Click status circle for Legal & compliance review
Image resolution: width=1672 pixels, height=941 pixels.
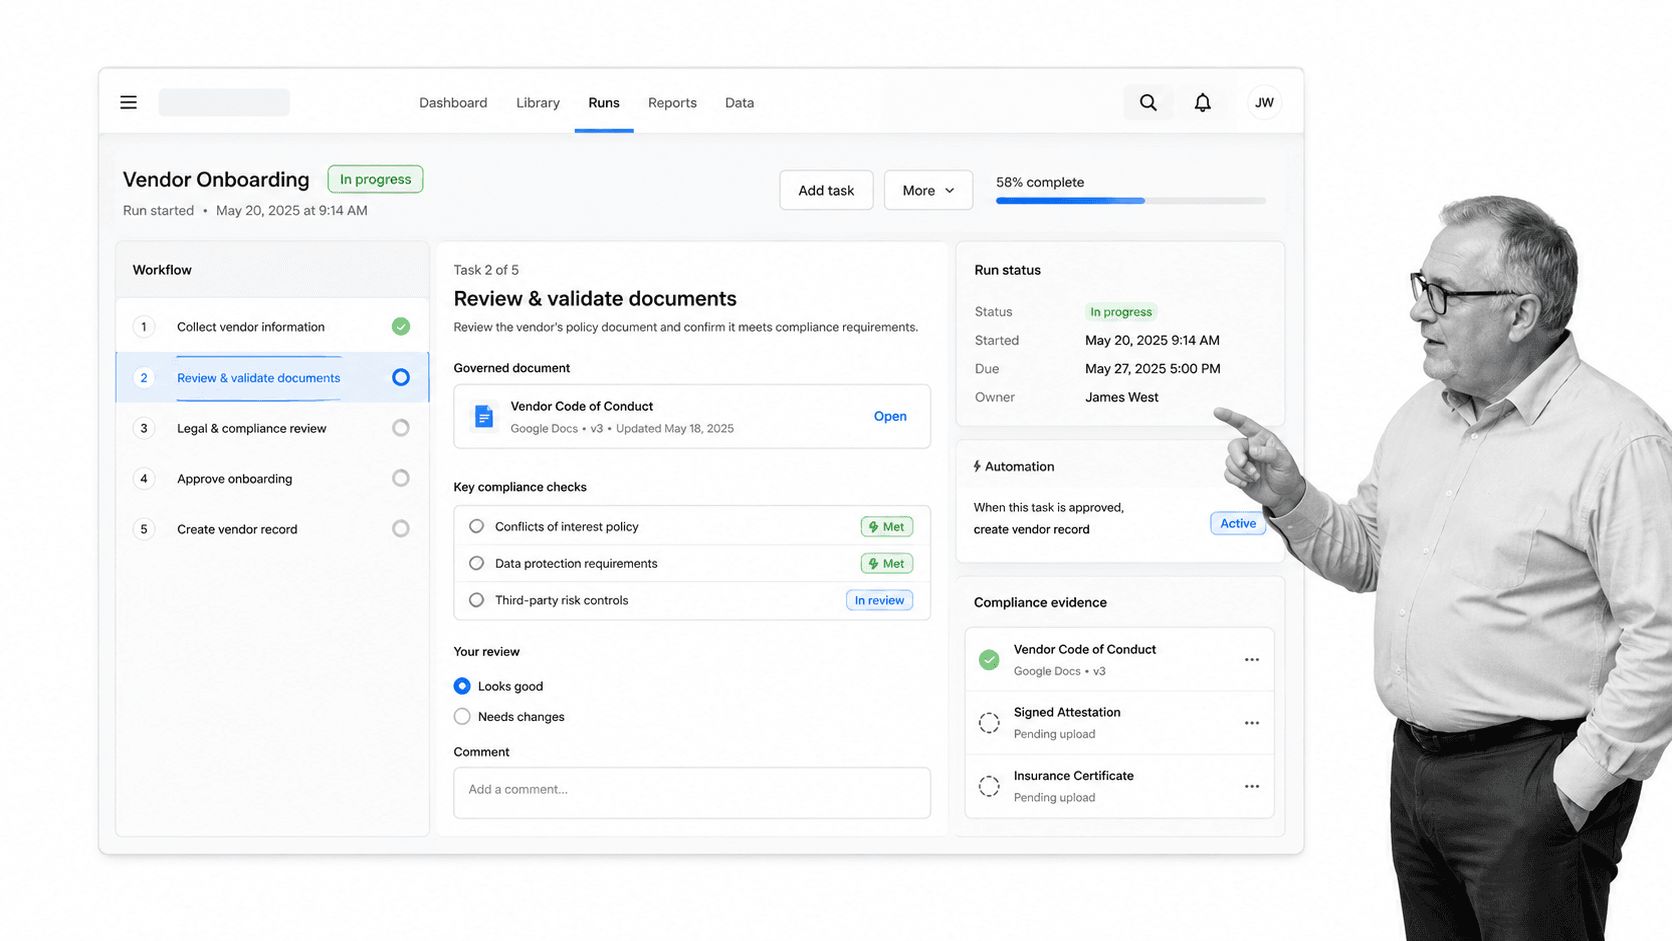pos(401,428)
